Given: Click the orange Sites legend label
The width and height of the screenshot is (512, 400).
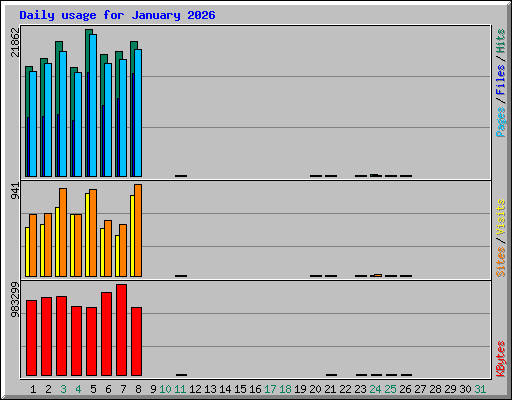Looking at the screenshot, I should click(500, 262).
